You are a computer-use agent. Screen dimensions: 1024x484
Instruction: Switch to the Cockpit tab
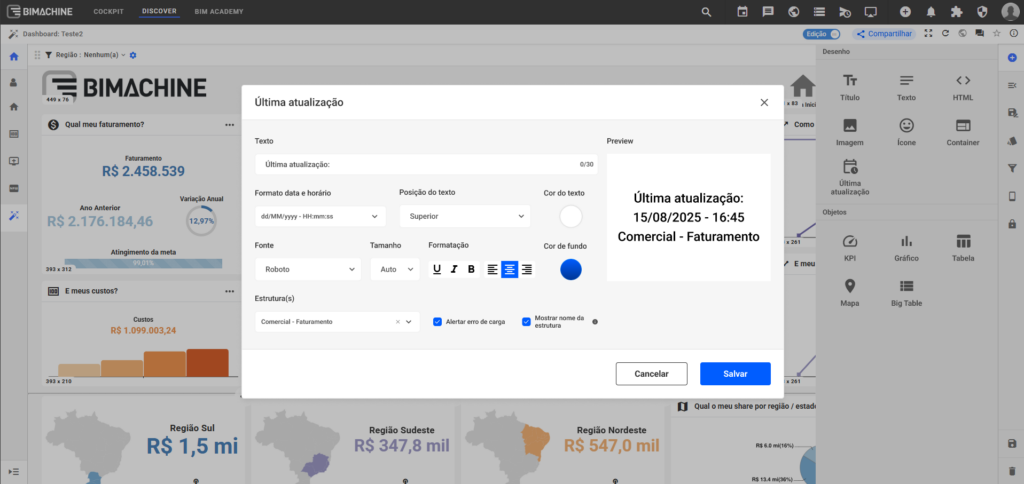[108, 11]
